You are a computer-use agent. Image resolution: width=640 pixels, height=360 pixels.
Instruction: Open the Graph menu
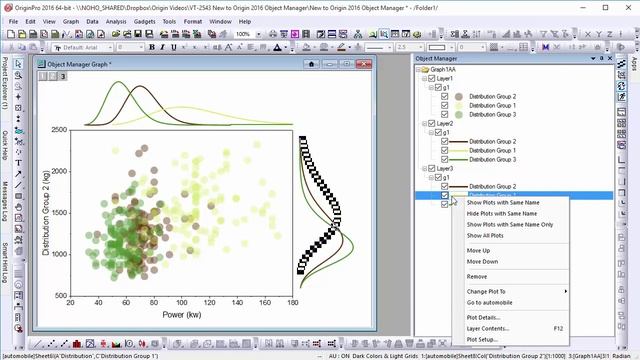pos(71,21)
